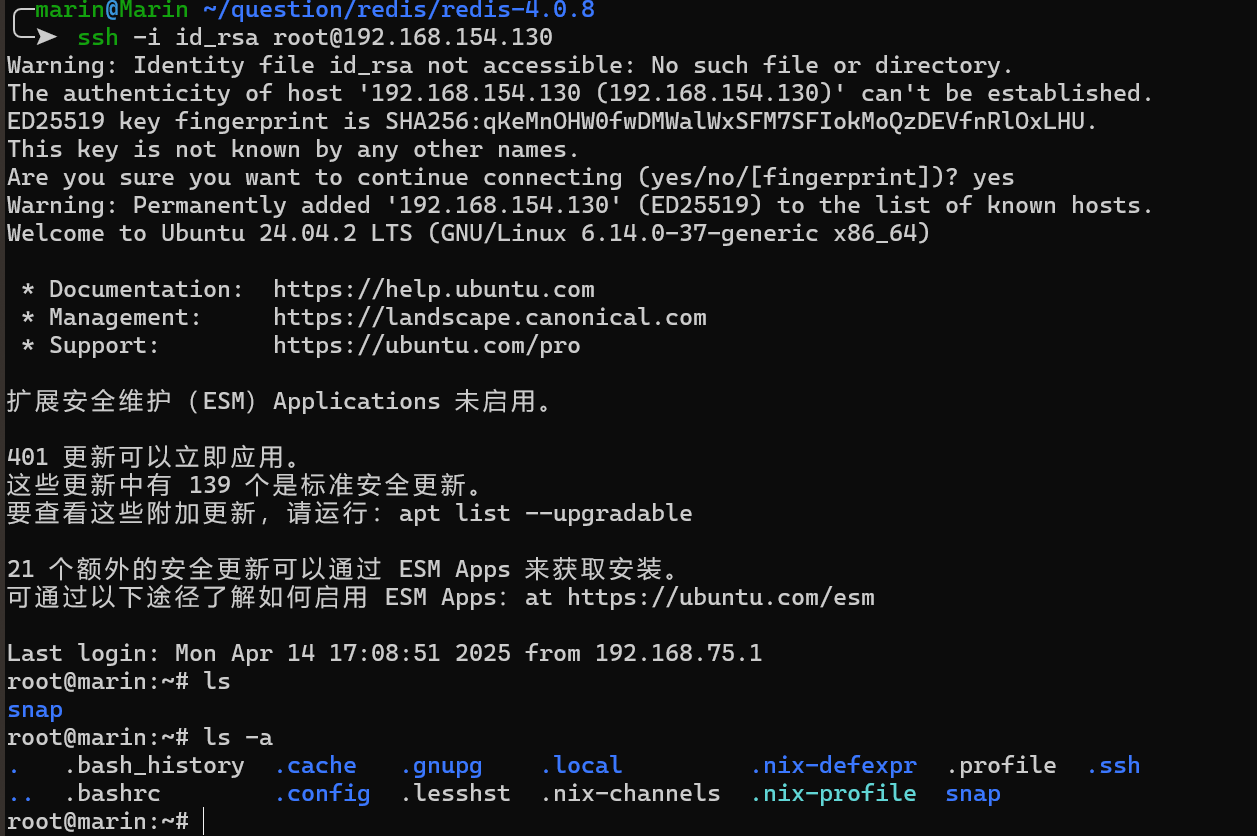Follow the https://ubuntu.com/esm link
1257x836 pixels.
(720, 598)
